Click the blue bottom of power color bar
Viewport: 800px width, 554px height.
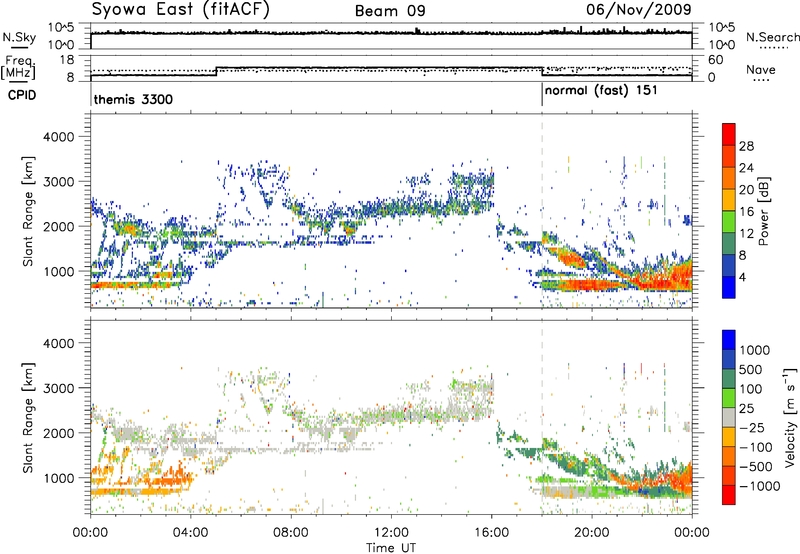point(729,290)
